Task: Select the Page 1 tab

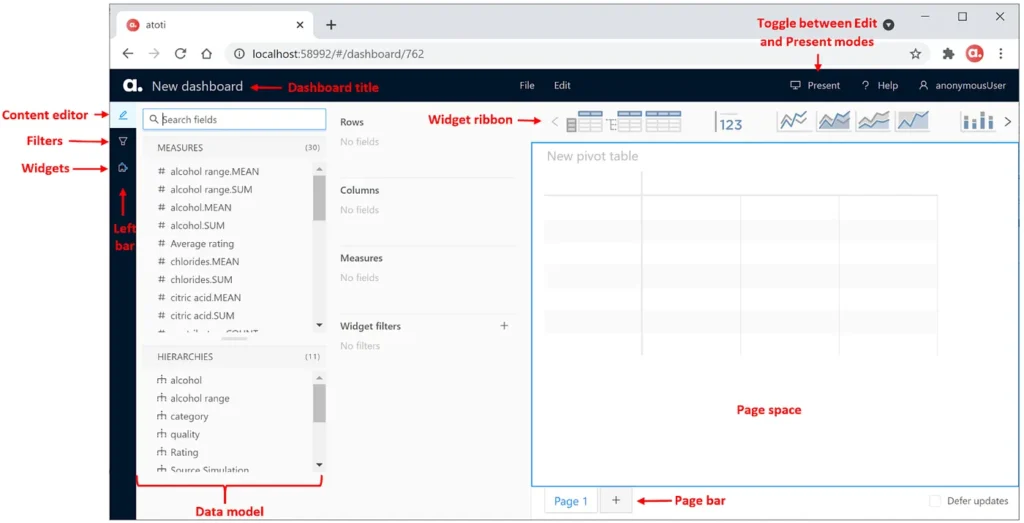Action: pyautogui.click(x=571, y=501)
